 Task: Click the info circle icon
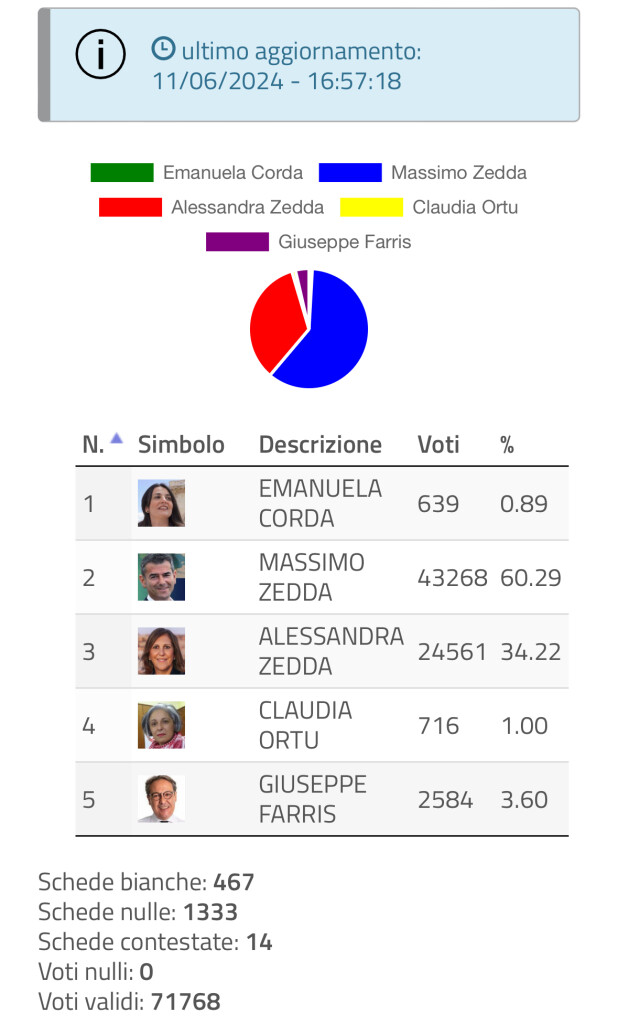click(x=101, y=54)
